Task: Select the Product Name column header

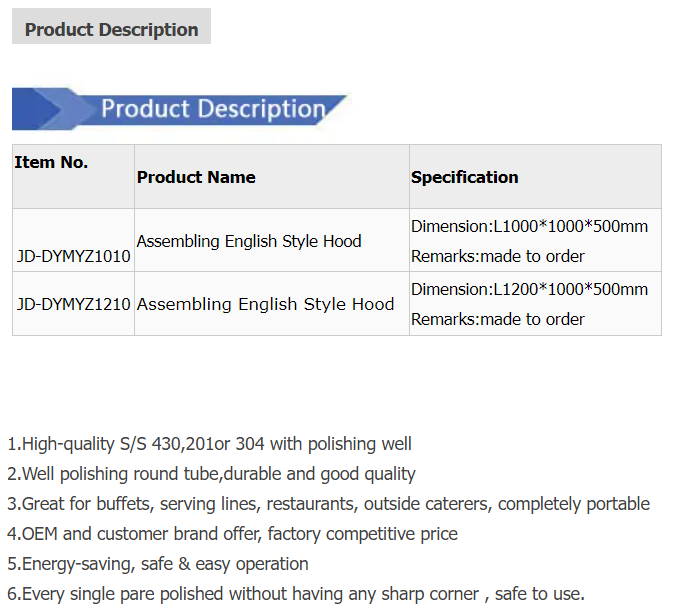Action: click(196, 177)
